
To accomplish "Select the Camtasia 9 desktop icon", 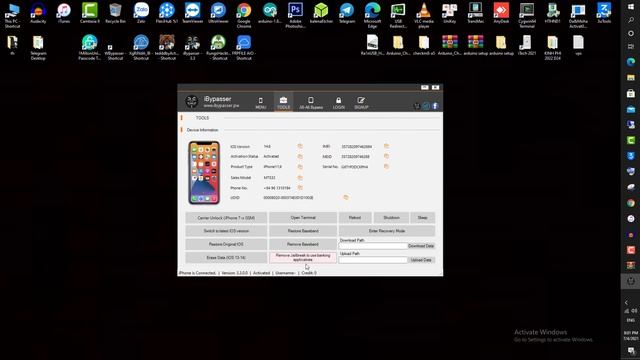I will click(89, 13).
